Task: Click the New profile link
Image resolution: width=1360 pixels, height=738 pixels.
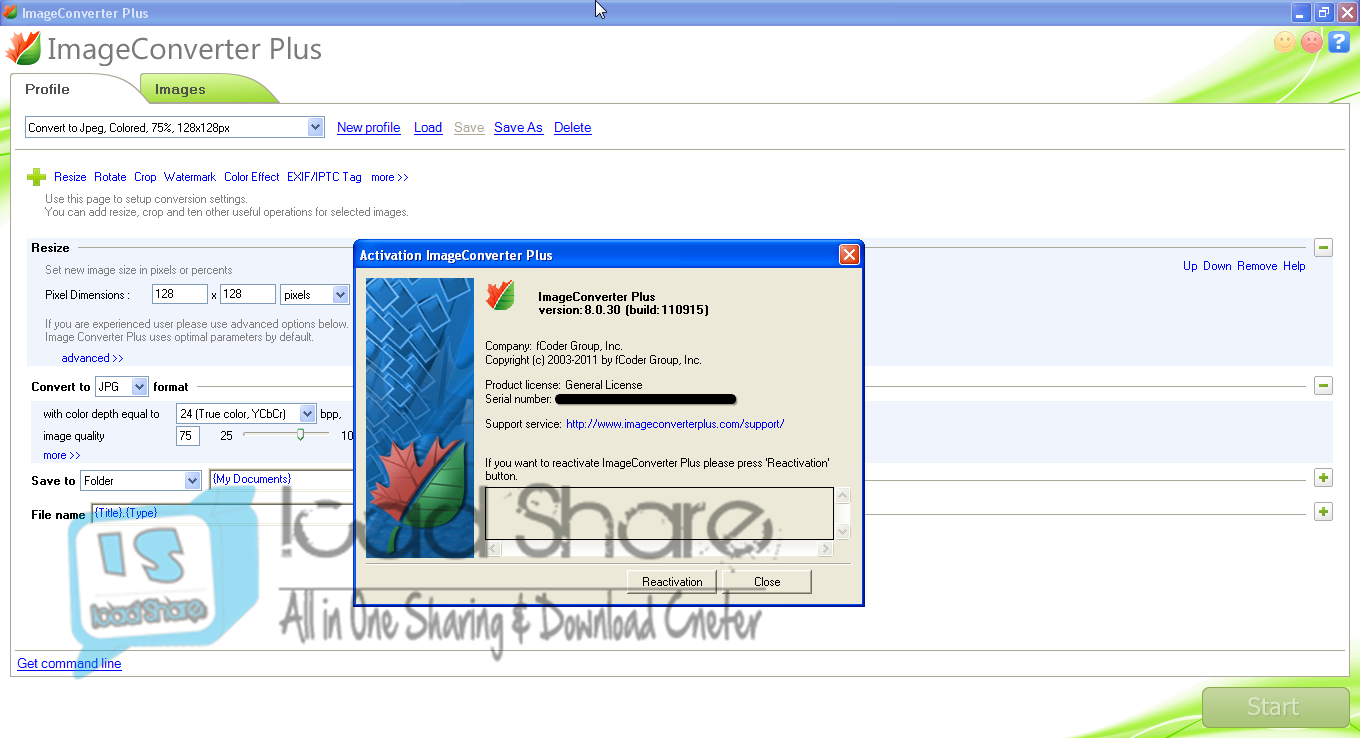Action: (369, 127)
